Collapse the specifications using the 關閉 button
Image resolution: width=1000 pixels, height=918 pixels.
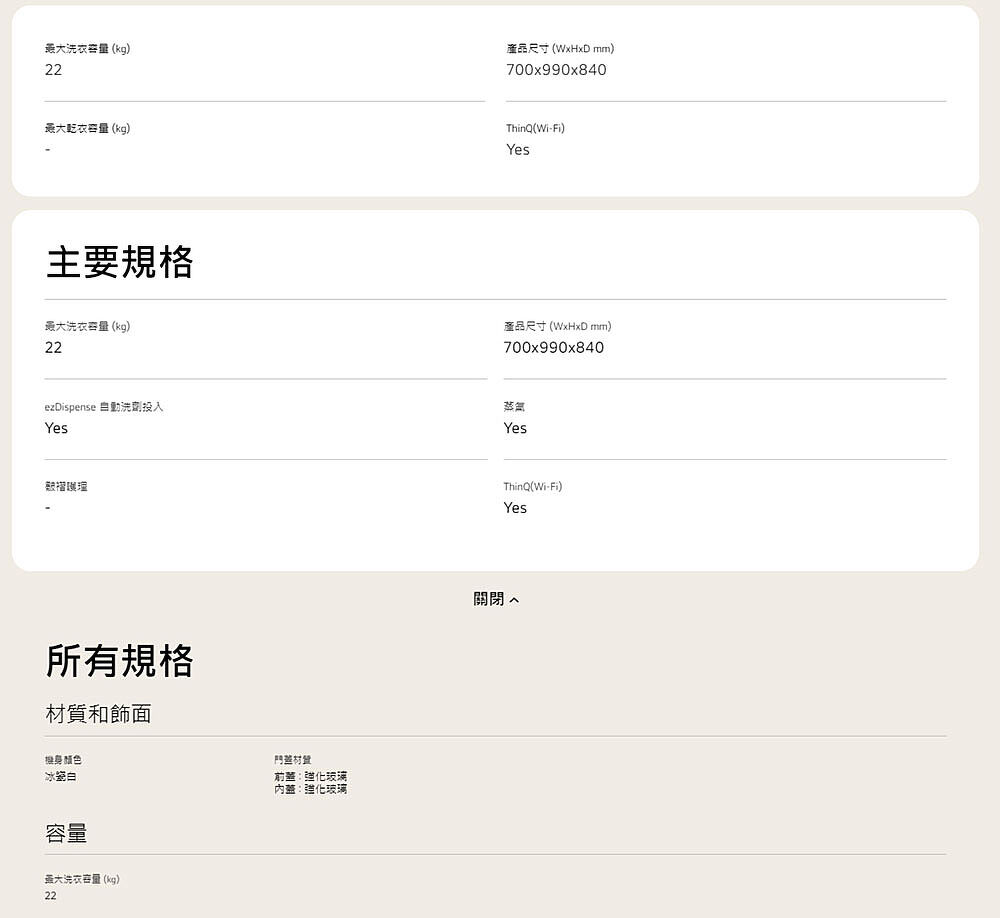point(490,599)
